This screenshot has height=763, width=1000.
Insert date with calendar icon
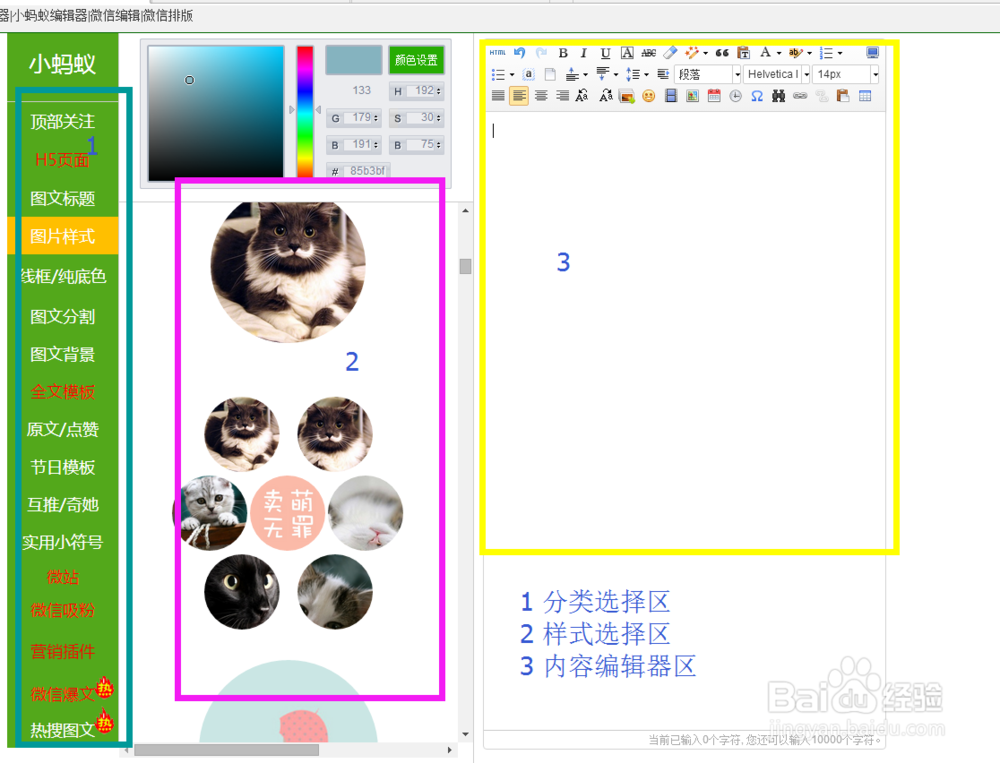(714, 96)
